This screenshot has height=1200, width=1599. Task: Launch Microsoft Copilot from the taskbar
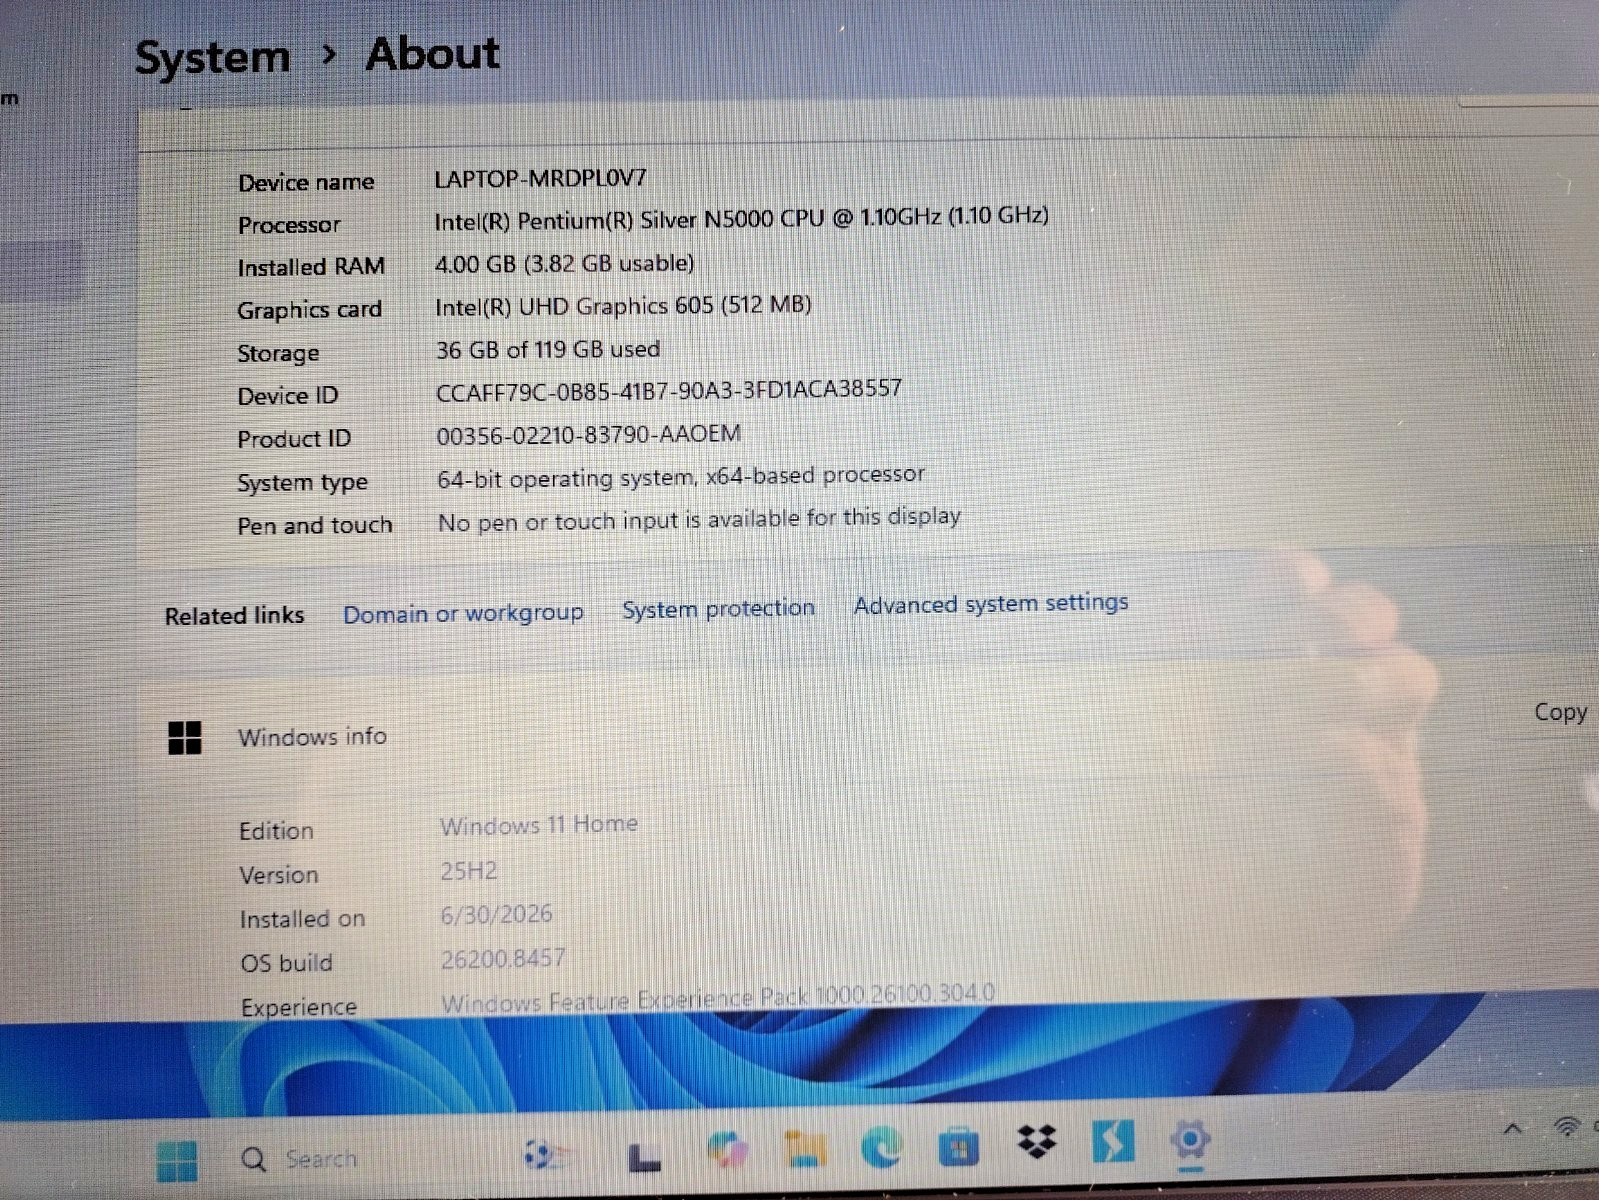click(727, 1149)
